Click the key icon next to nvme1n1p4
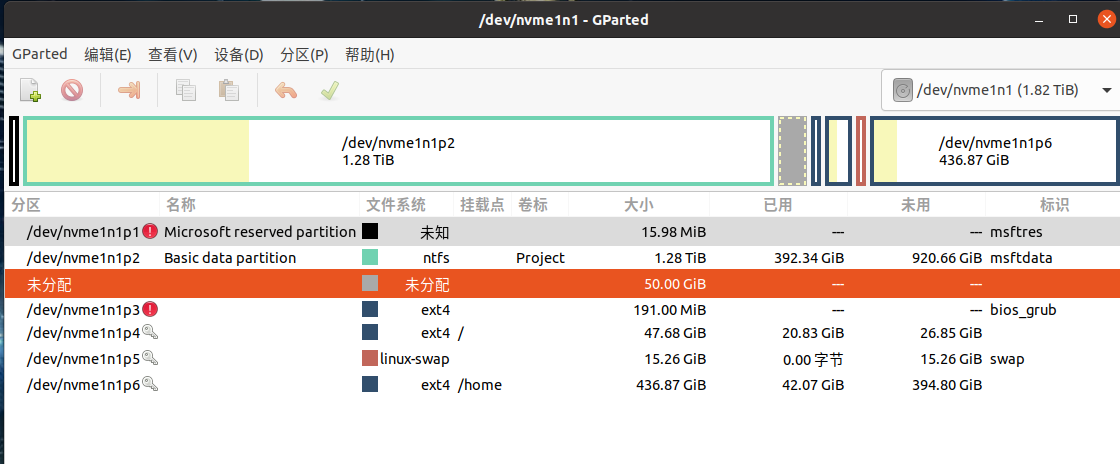 coord(149,332)
